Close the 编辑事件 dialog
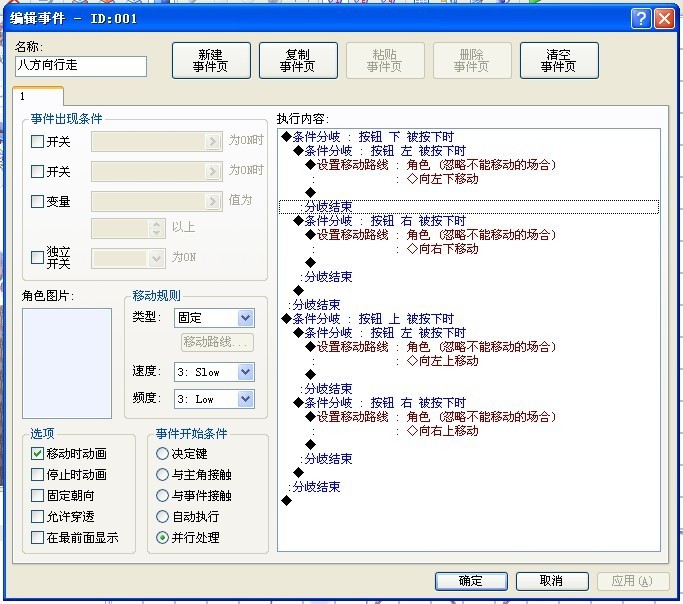683x604 pixels. [664, 19]
